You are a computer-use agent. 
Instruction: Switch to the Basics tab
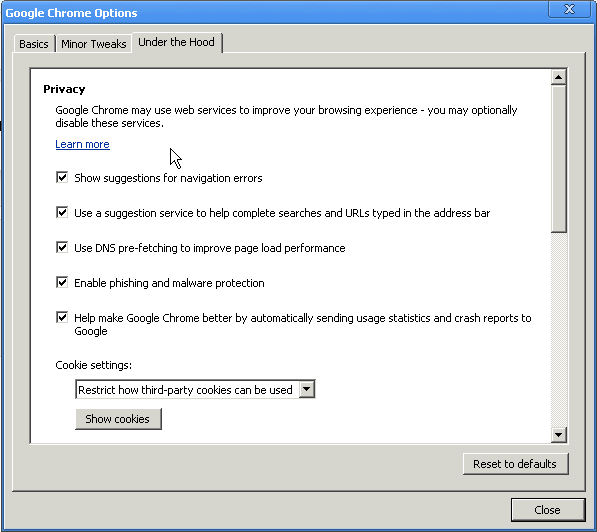(x=34, y=44)
